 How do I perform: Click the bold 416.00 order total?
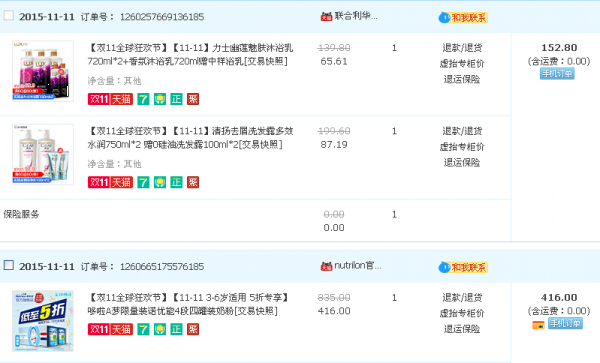tap(559, 298)
